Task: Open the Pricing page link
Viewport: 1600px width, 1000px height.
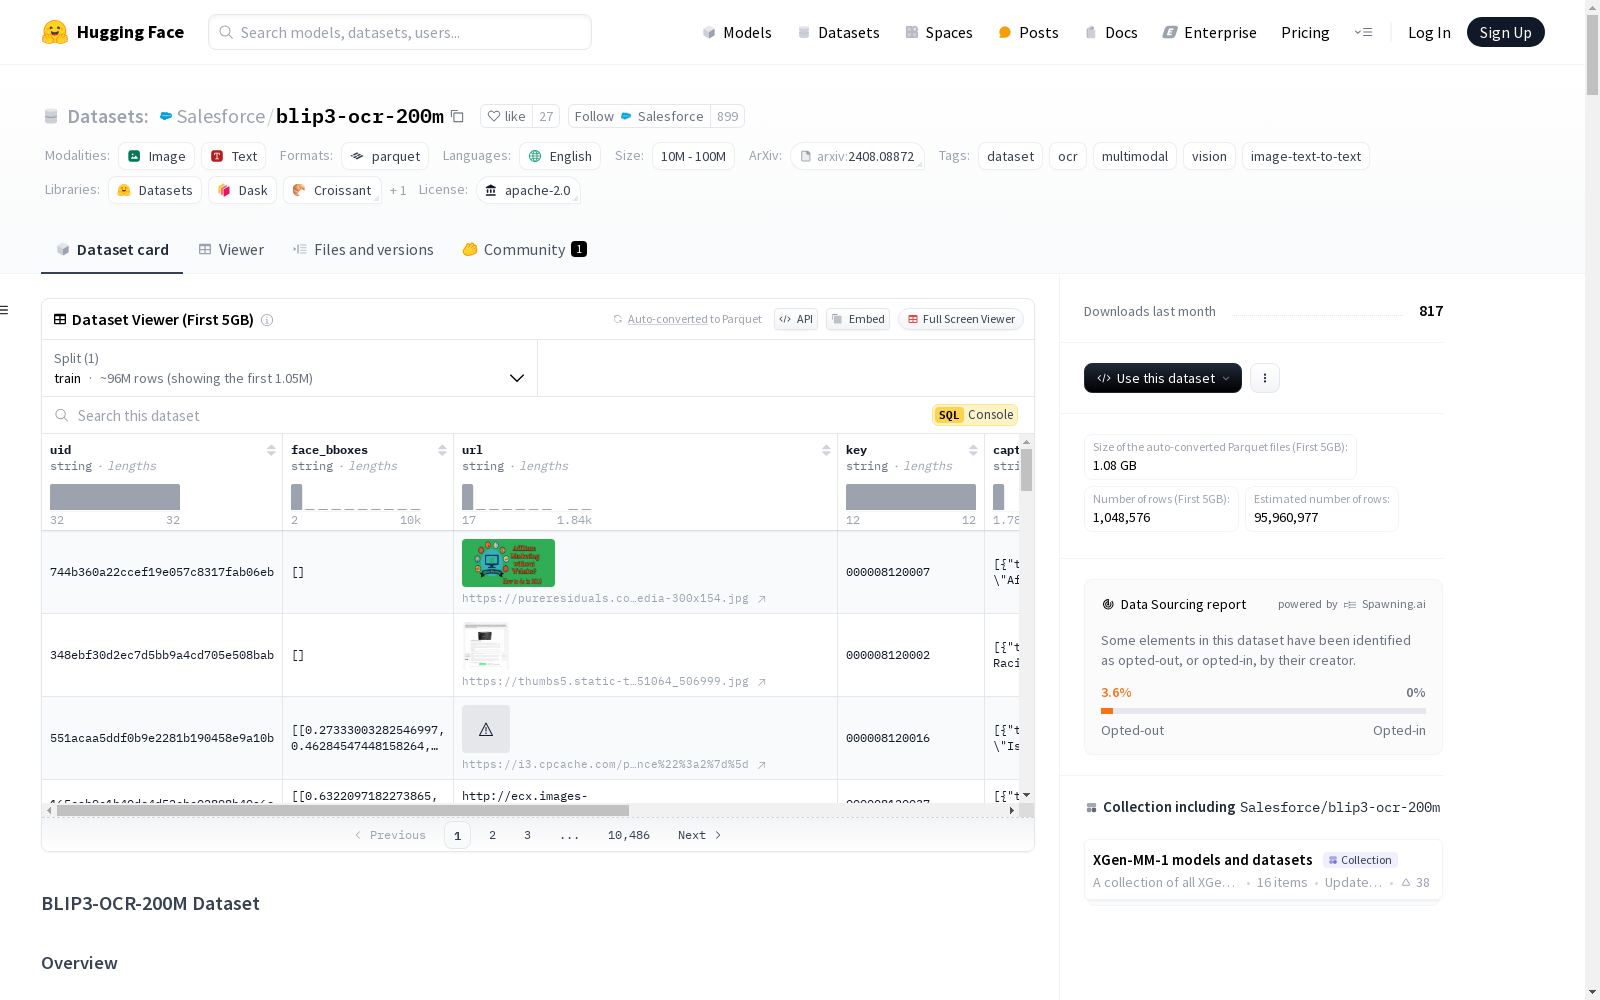Action: 1305,32
